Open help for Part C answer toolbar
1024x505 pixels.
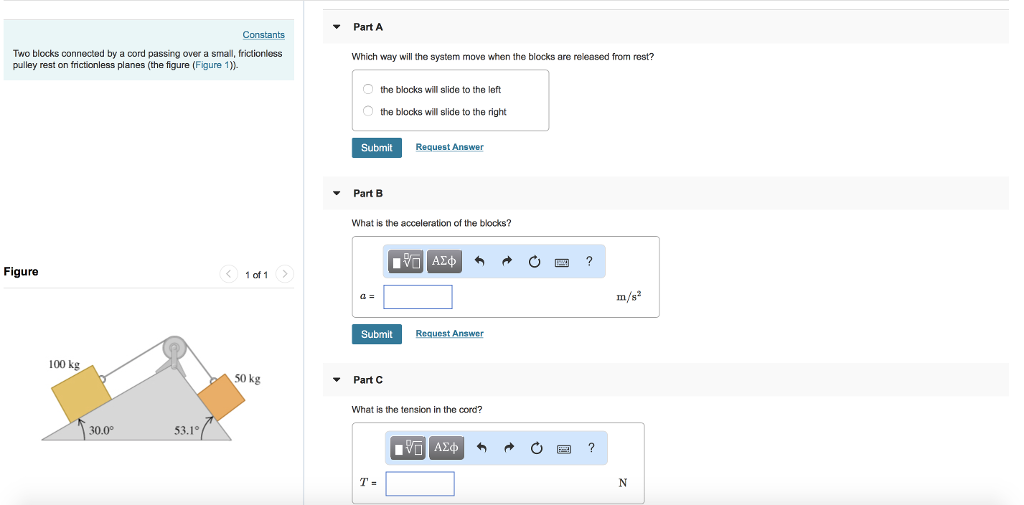tap(591, 448)
